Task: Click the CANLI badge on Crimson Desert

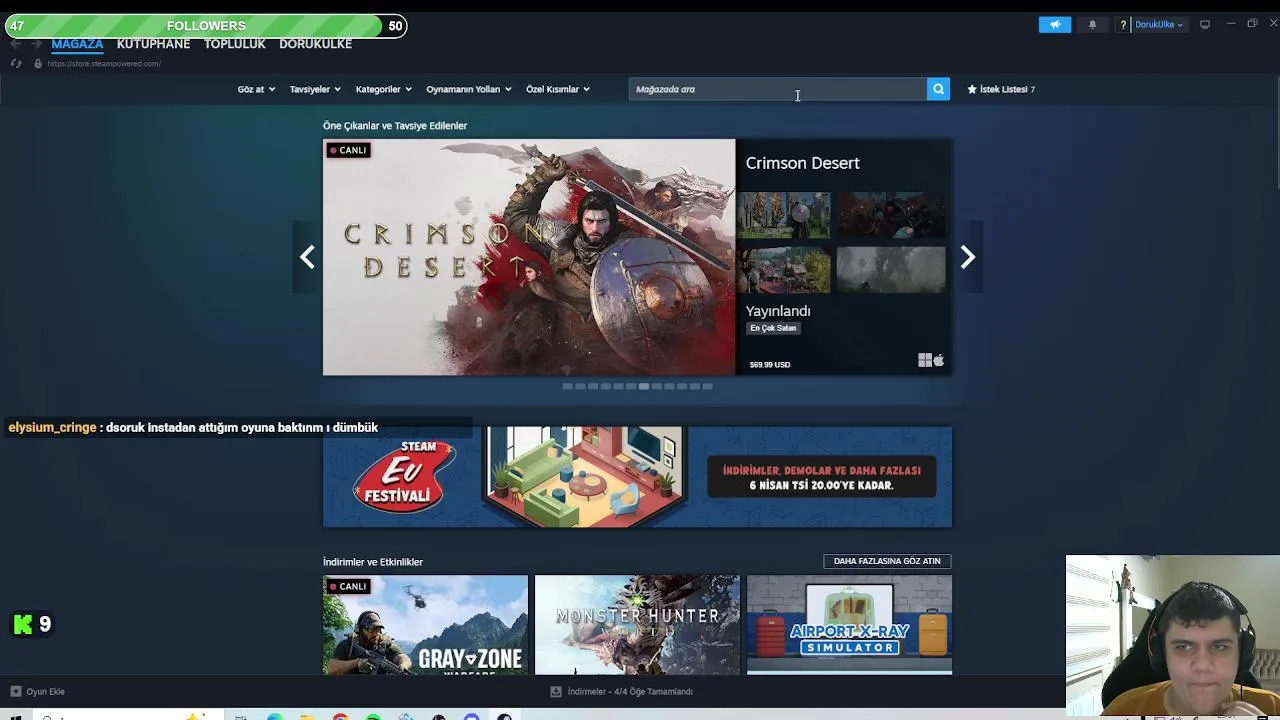Action: pos(348,150)
